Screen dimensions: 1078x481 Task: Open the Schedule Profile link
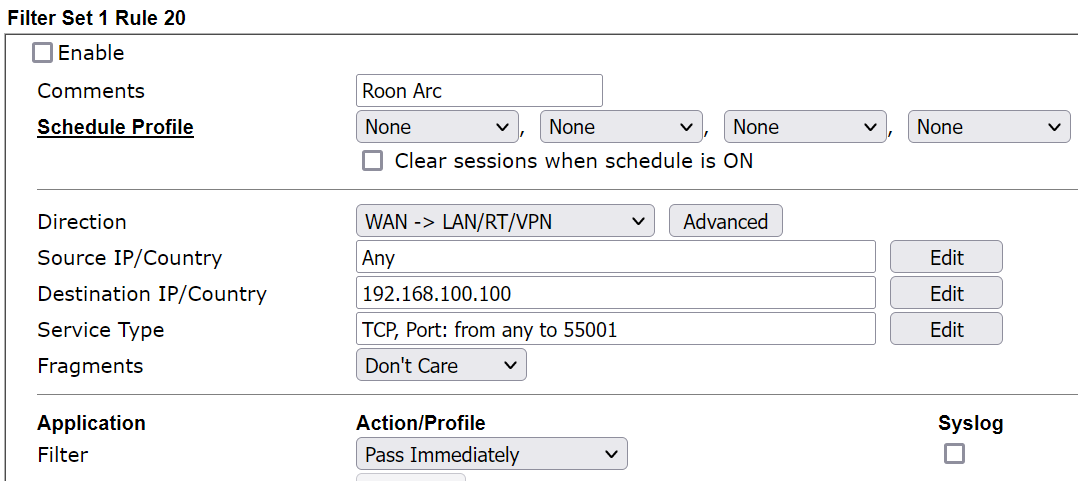116,127
